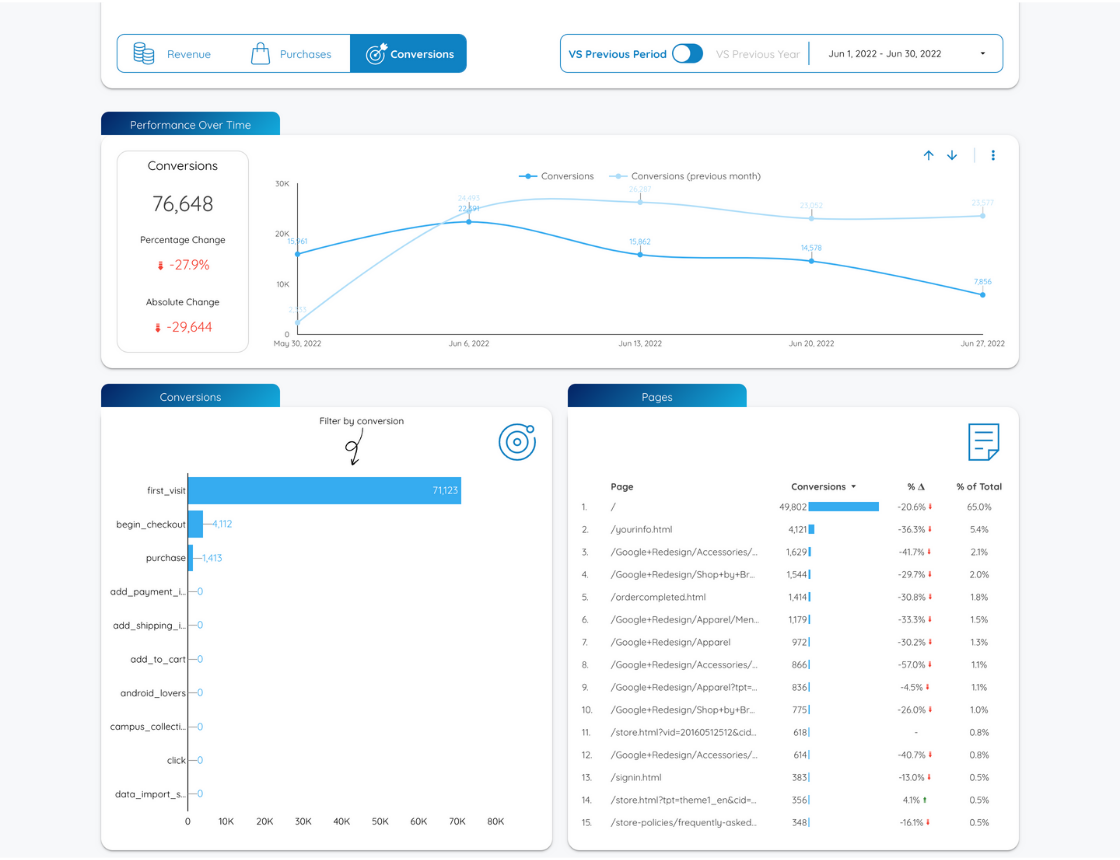Click the Revenue coins icon

(144, 54)
